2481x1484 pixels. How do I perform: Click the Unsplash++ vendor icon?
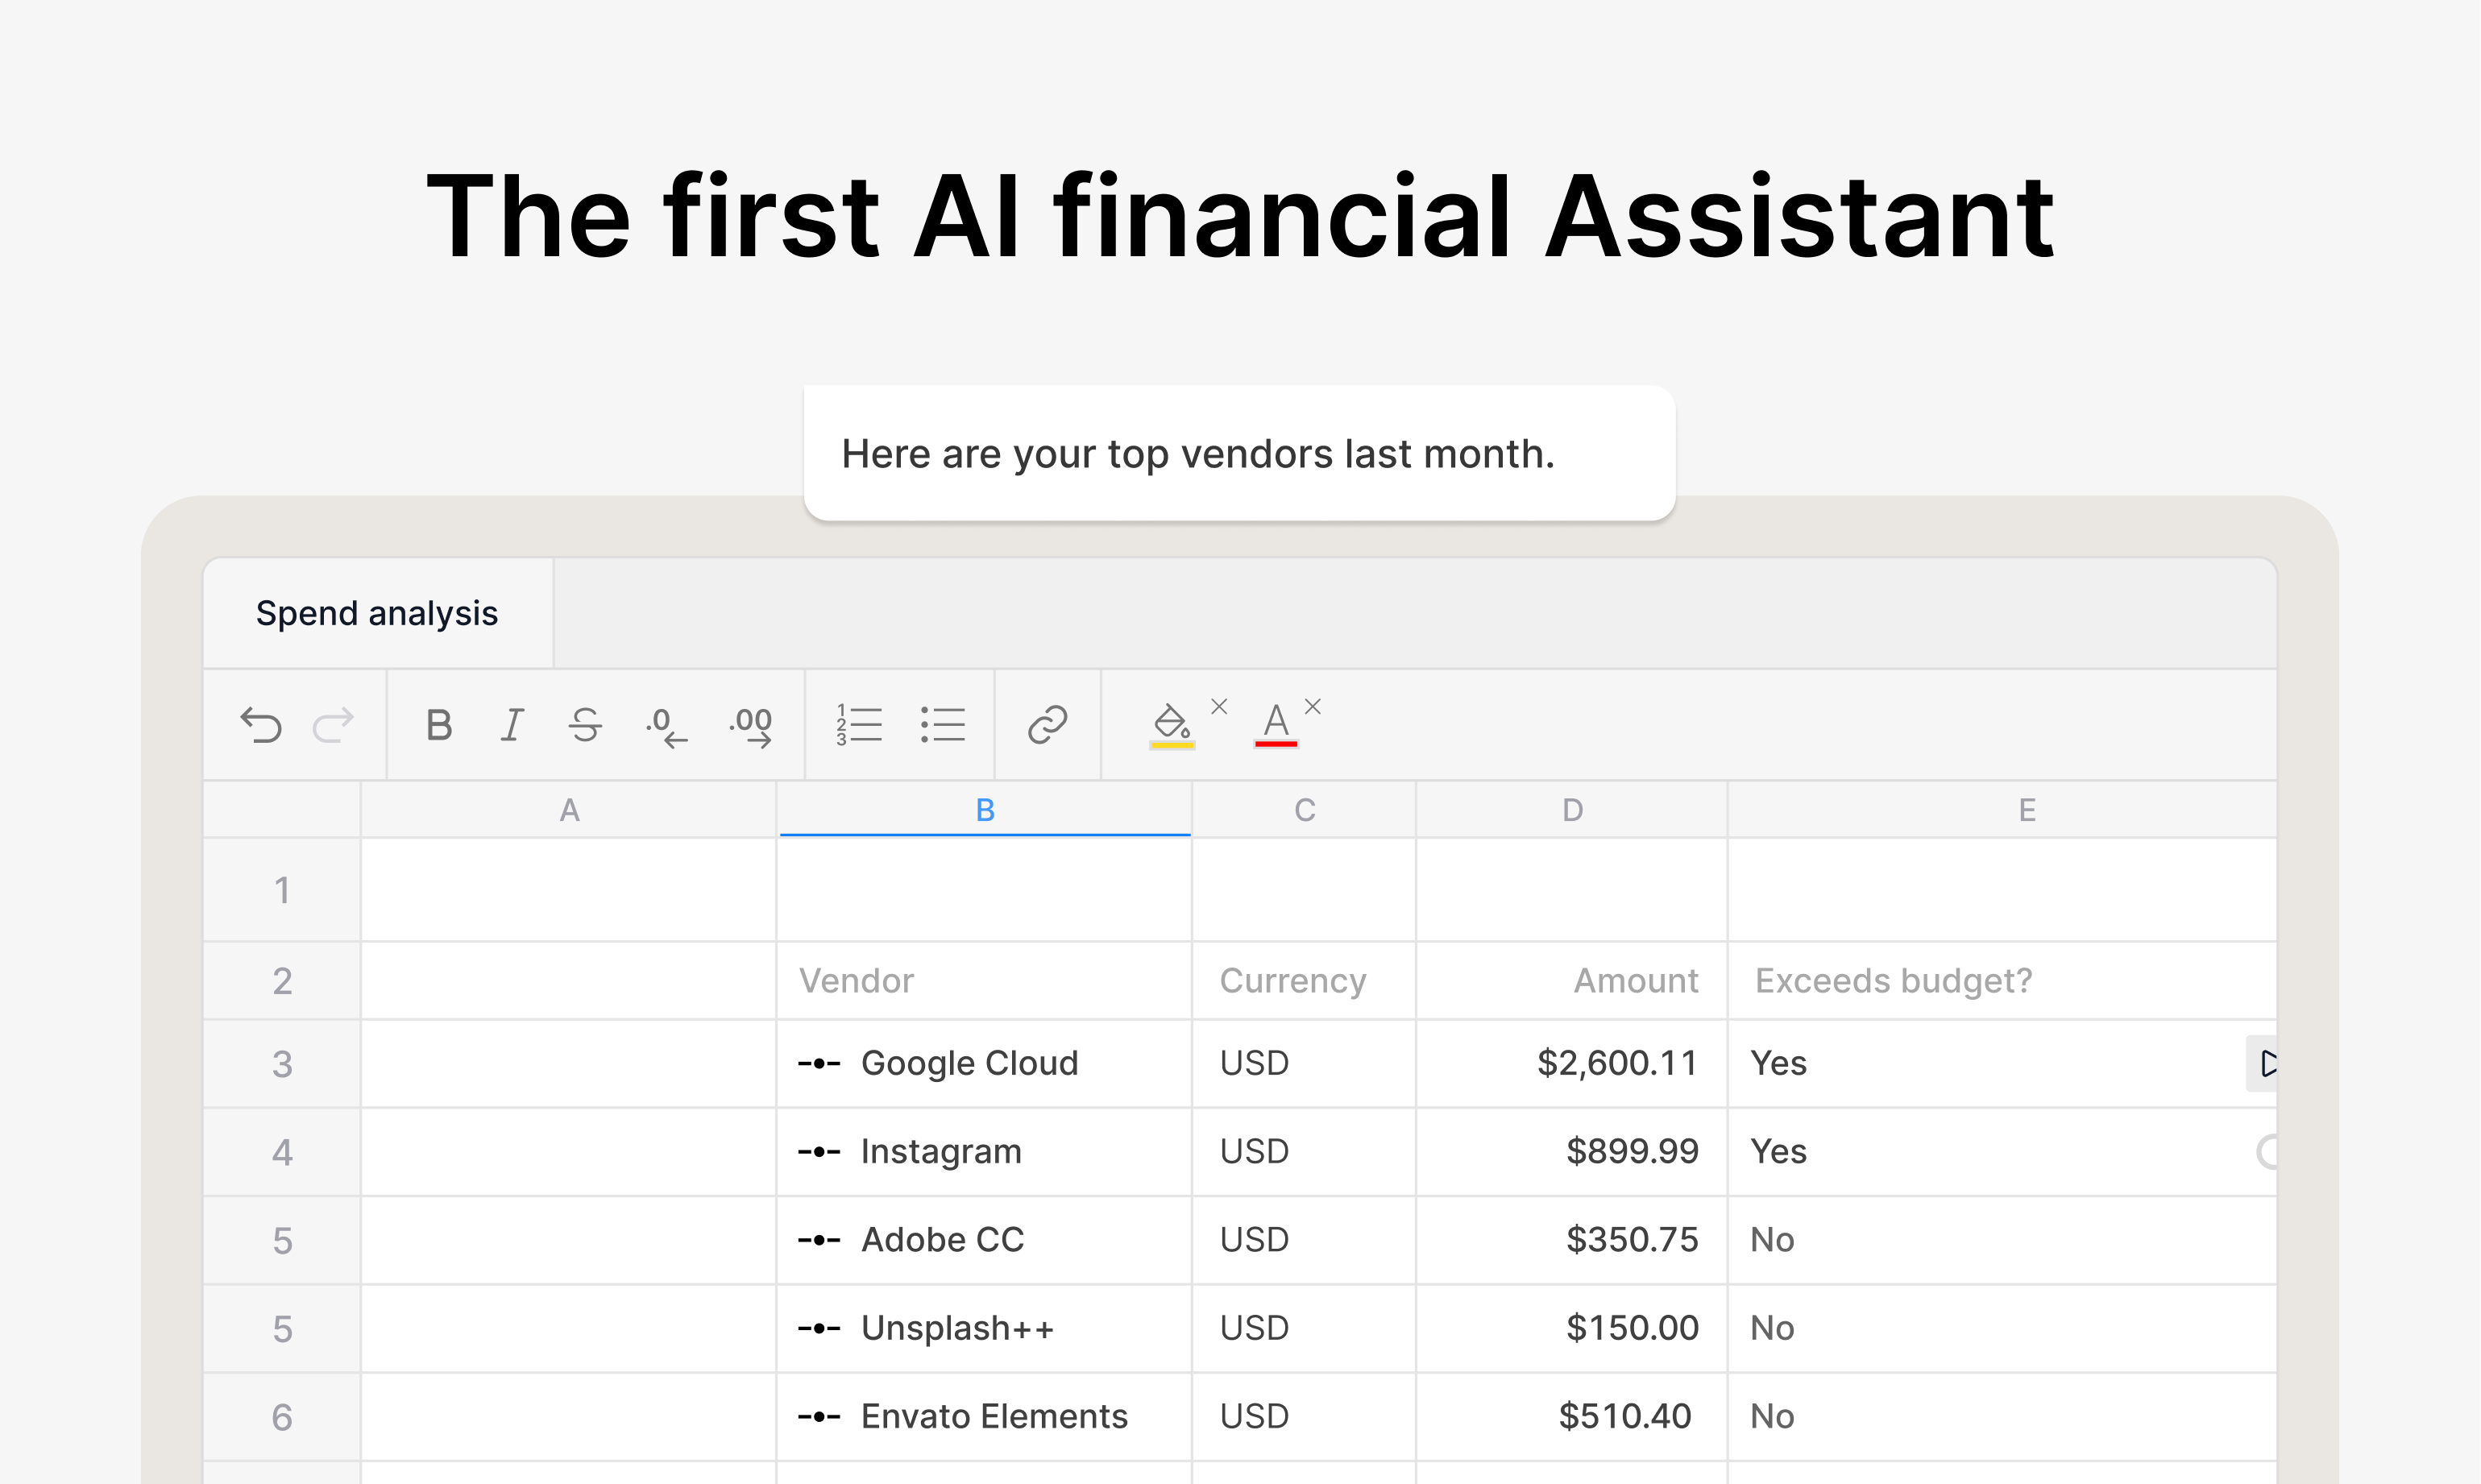tap(819, 1328)
